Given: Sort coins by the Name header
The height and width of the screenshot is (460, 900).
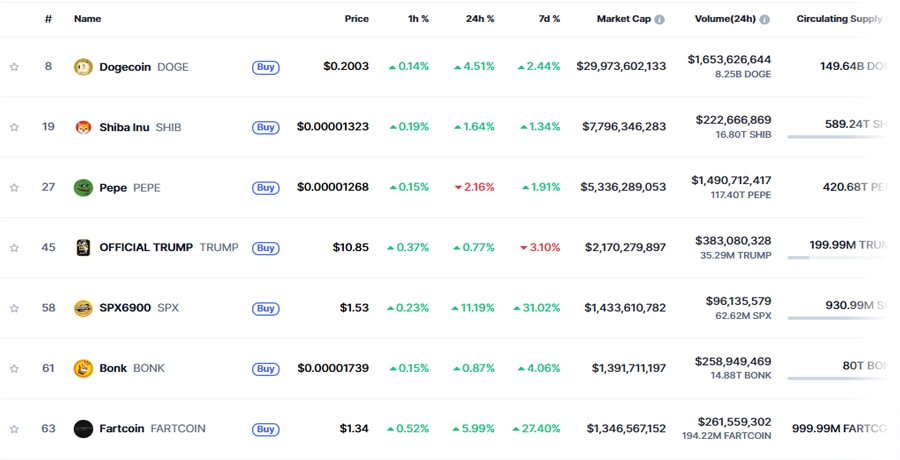Looking at the screenshot, I should pos(87,19).
